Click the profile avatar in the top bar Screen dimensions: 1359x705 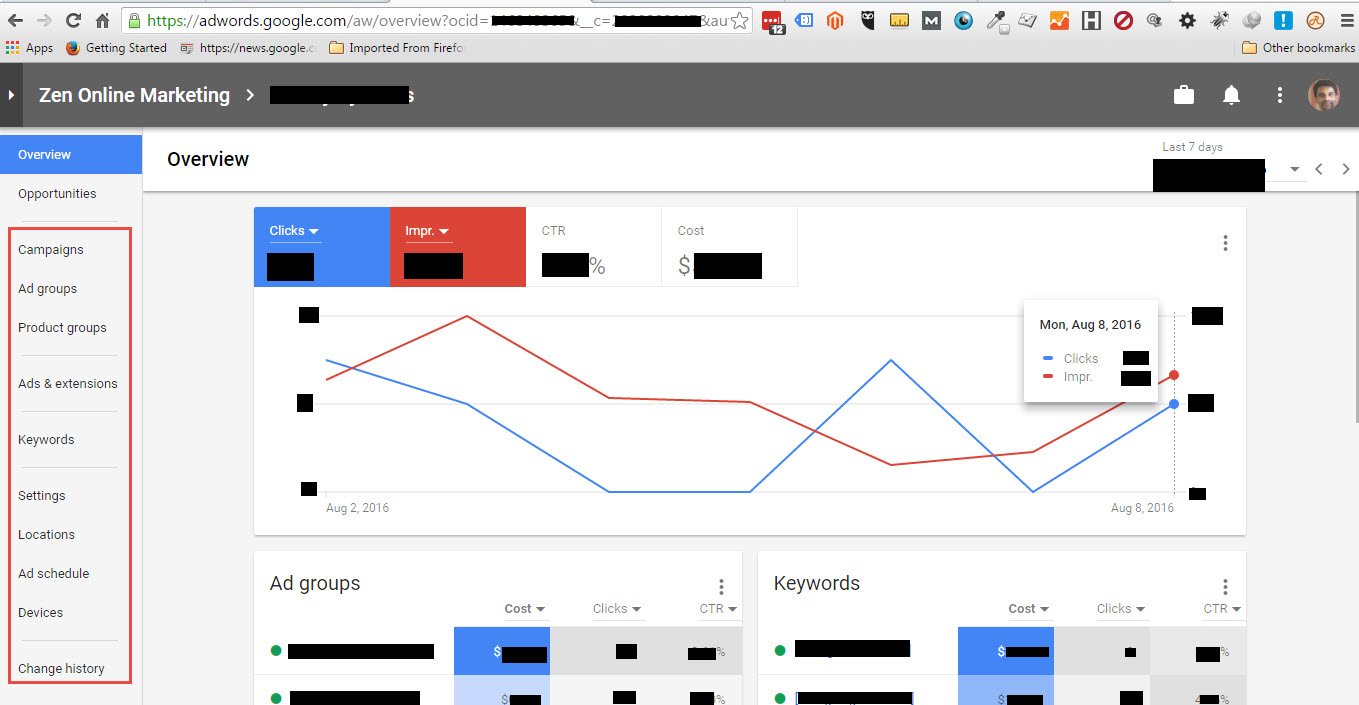1324,94
